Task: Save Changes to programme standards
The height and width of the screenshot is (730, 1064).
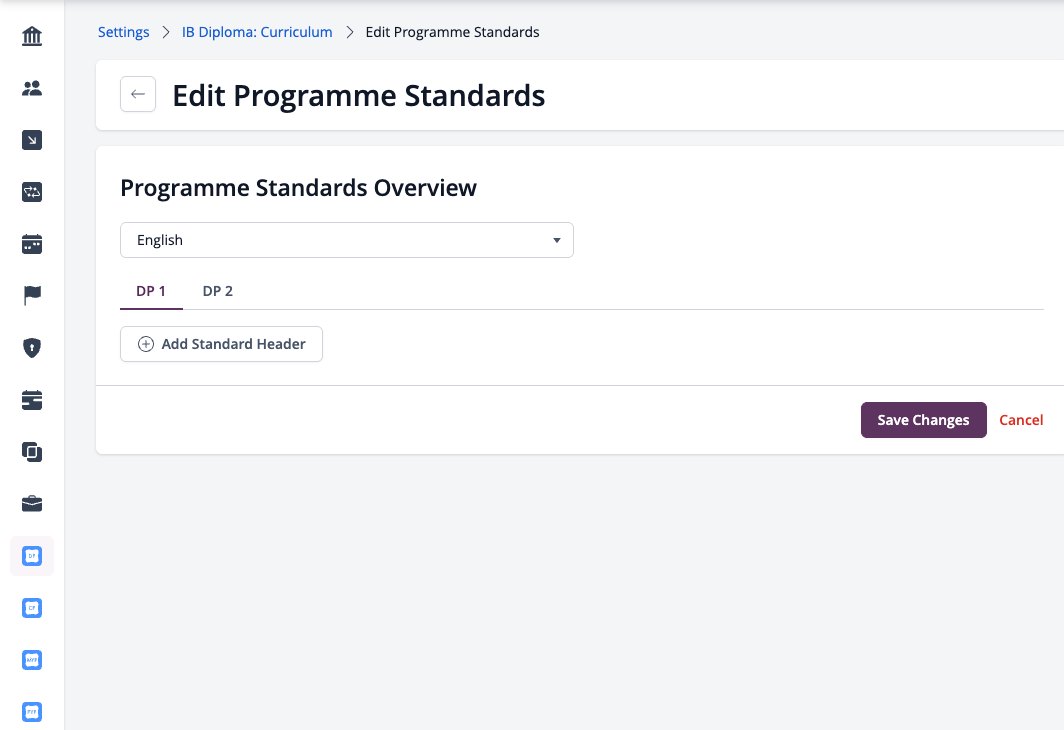Action: coord(924,420)
